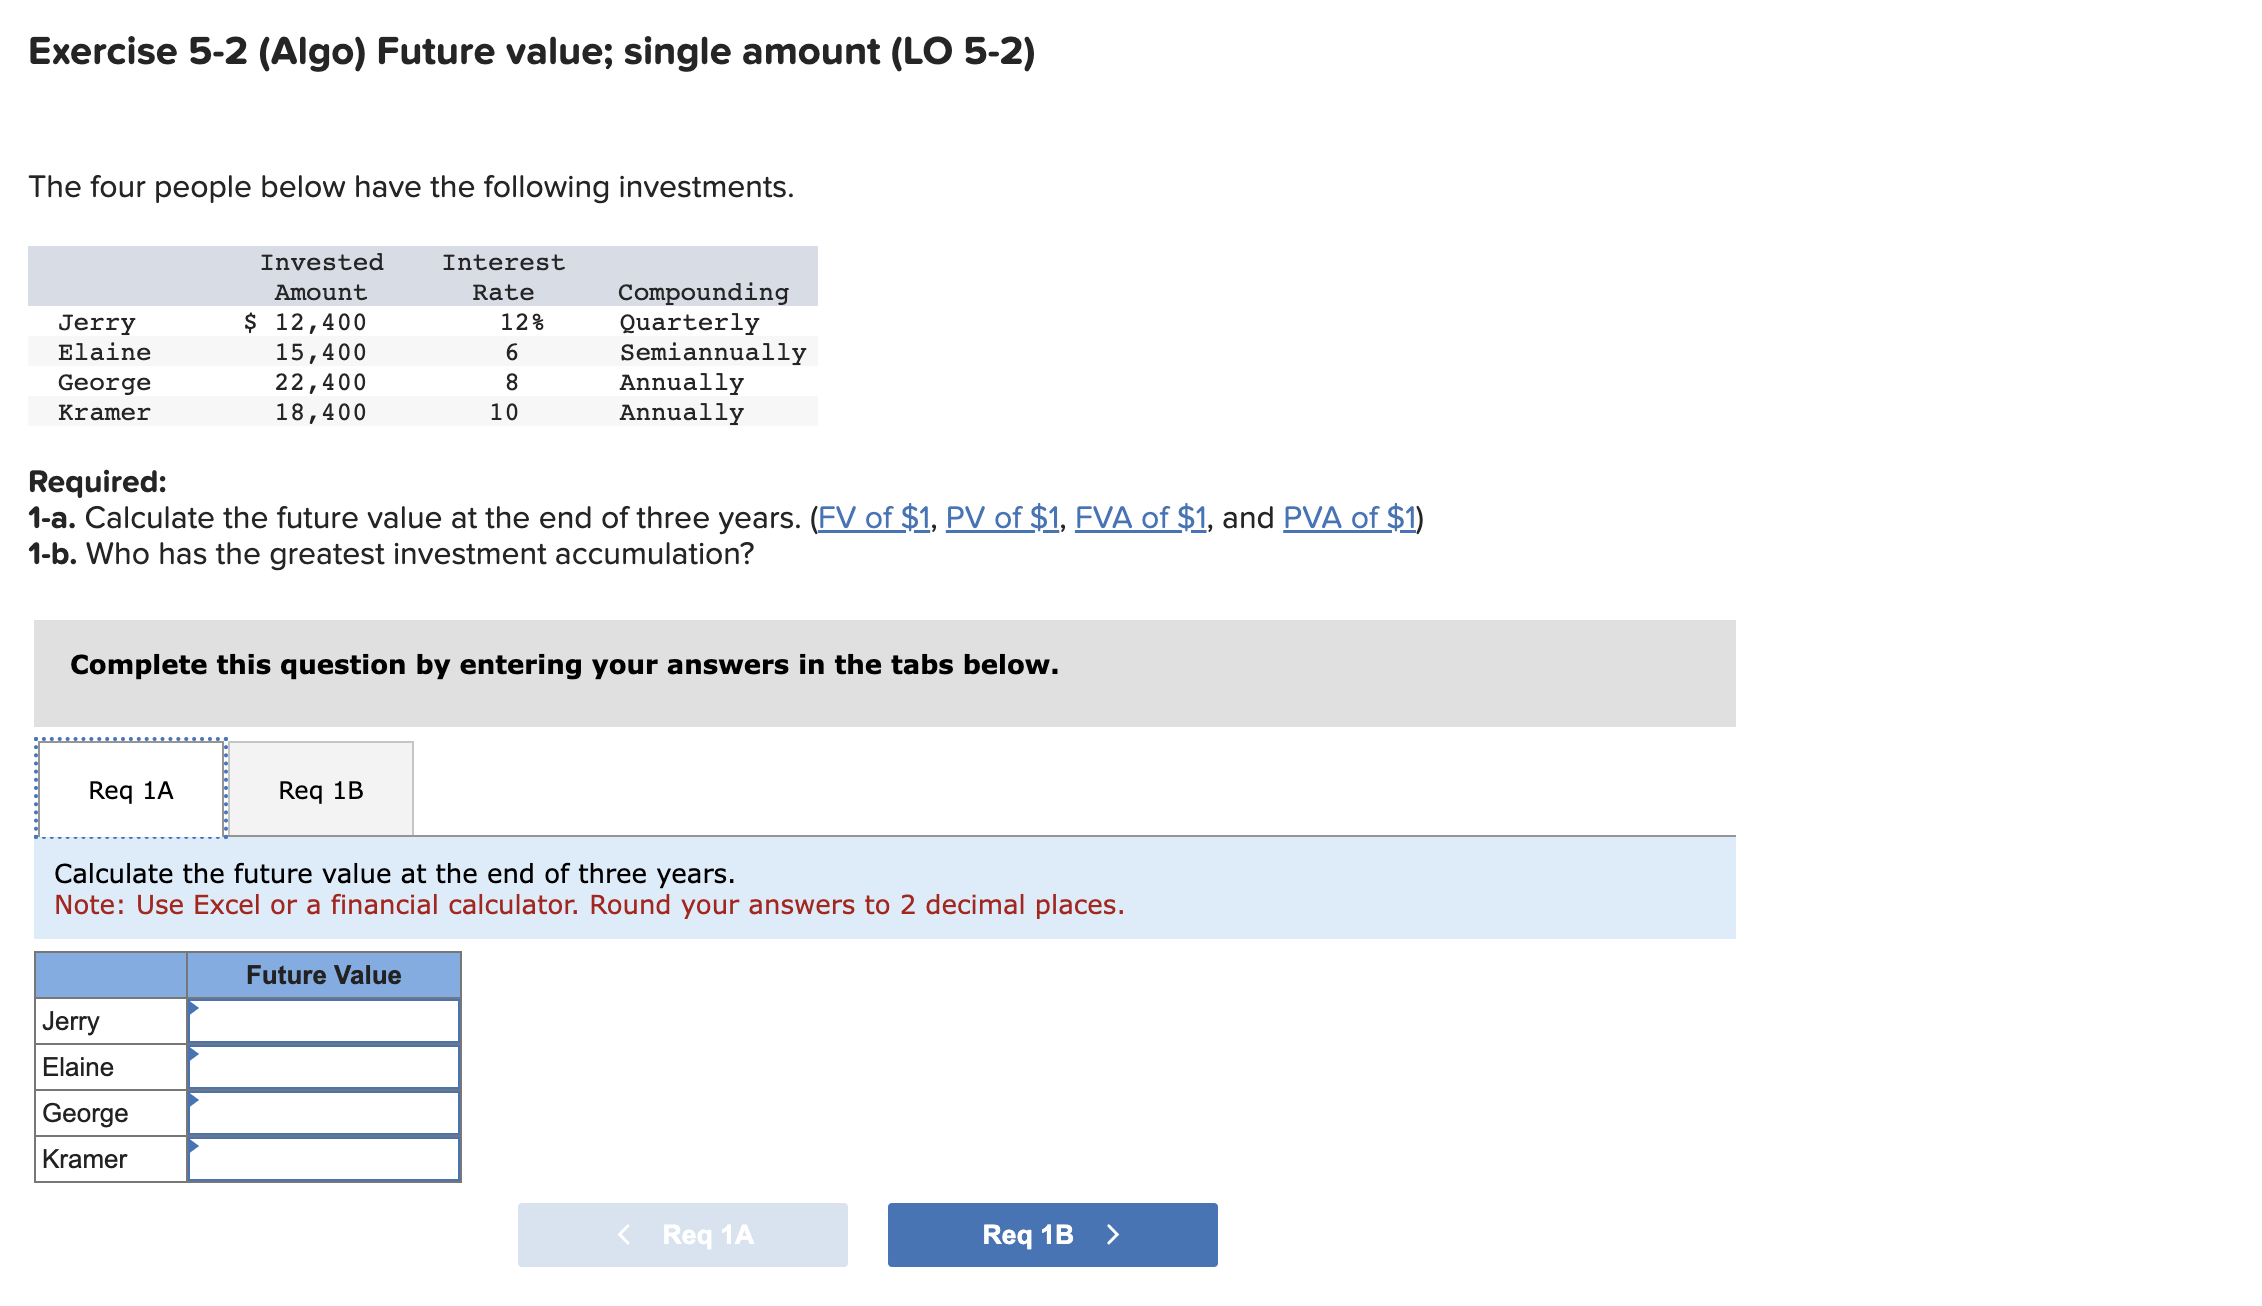
Task: Open the "FV of $1" table link
Action: point(872,518)
